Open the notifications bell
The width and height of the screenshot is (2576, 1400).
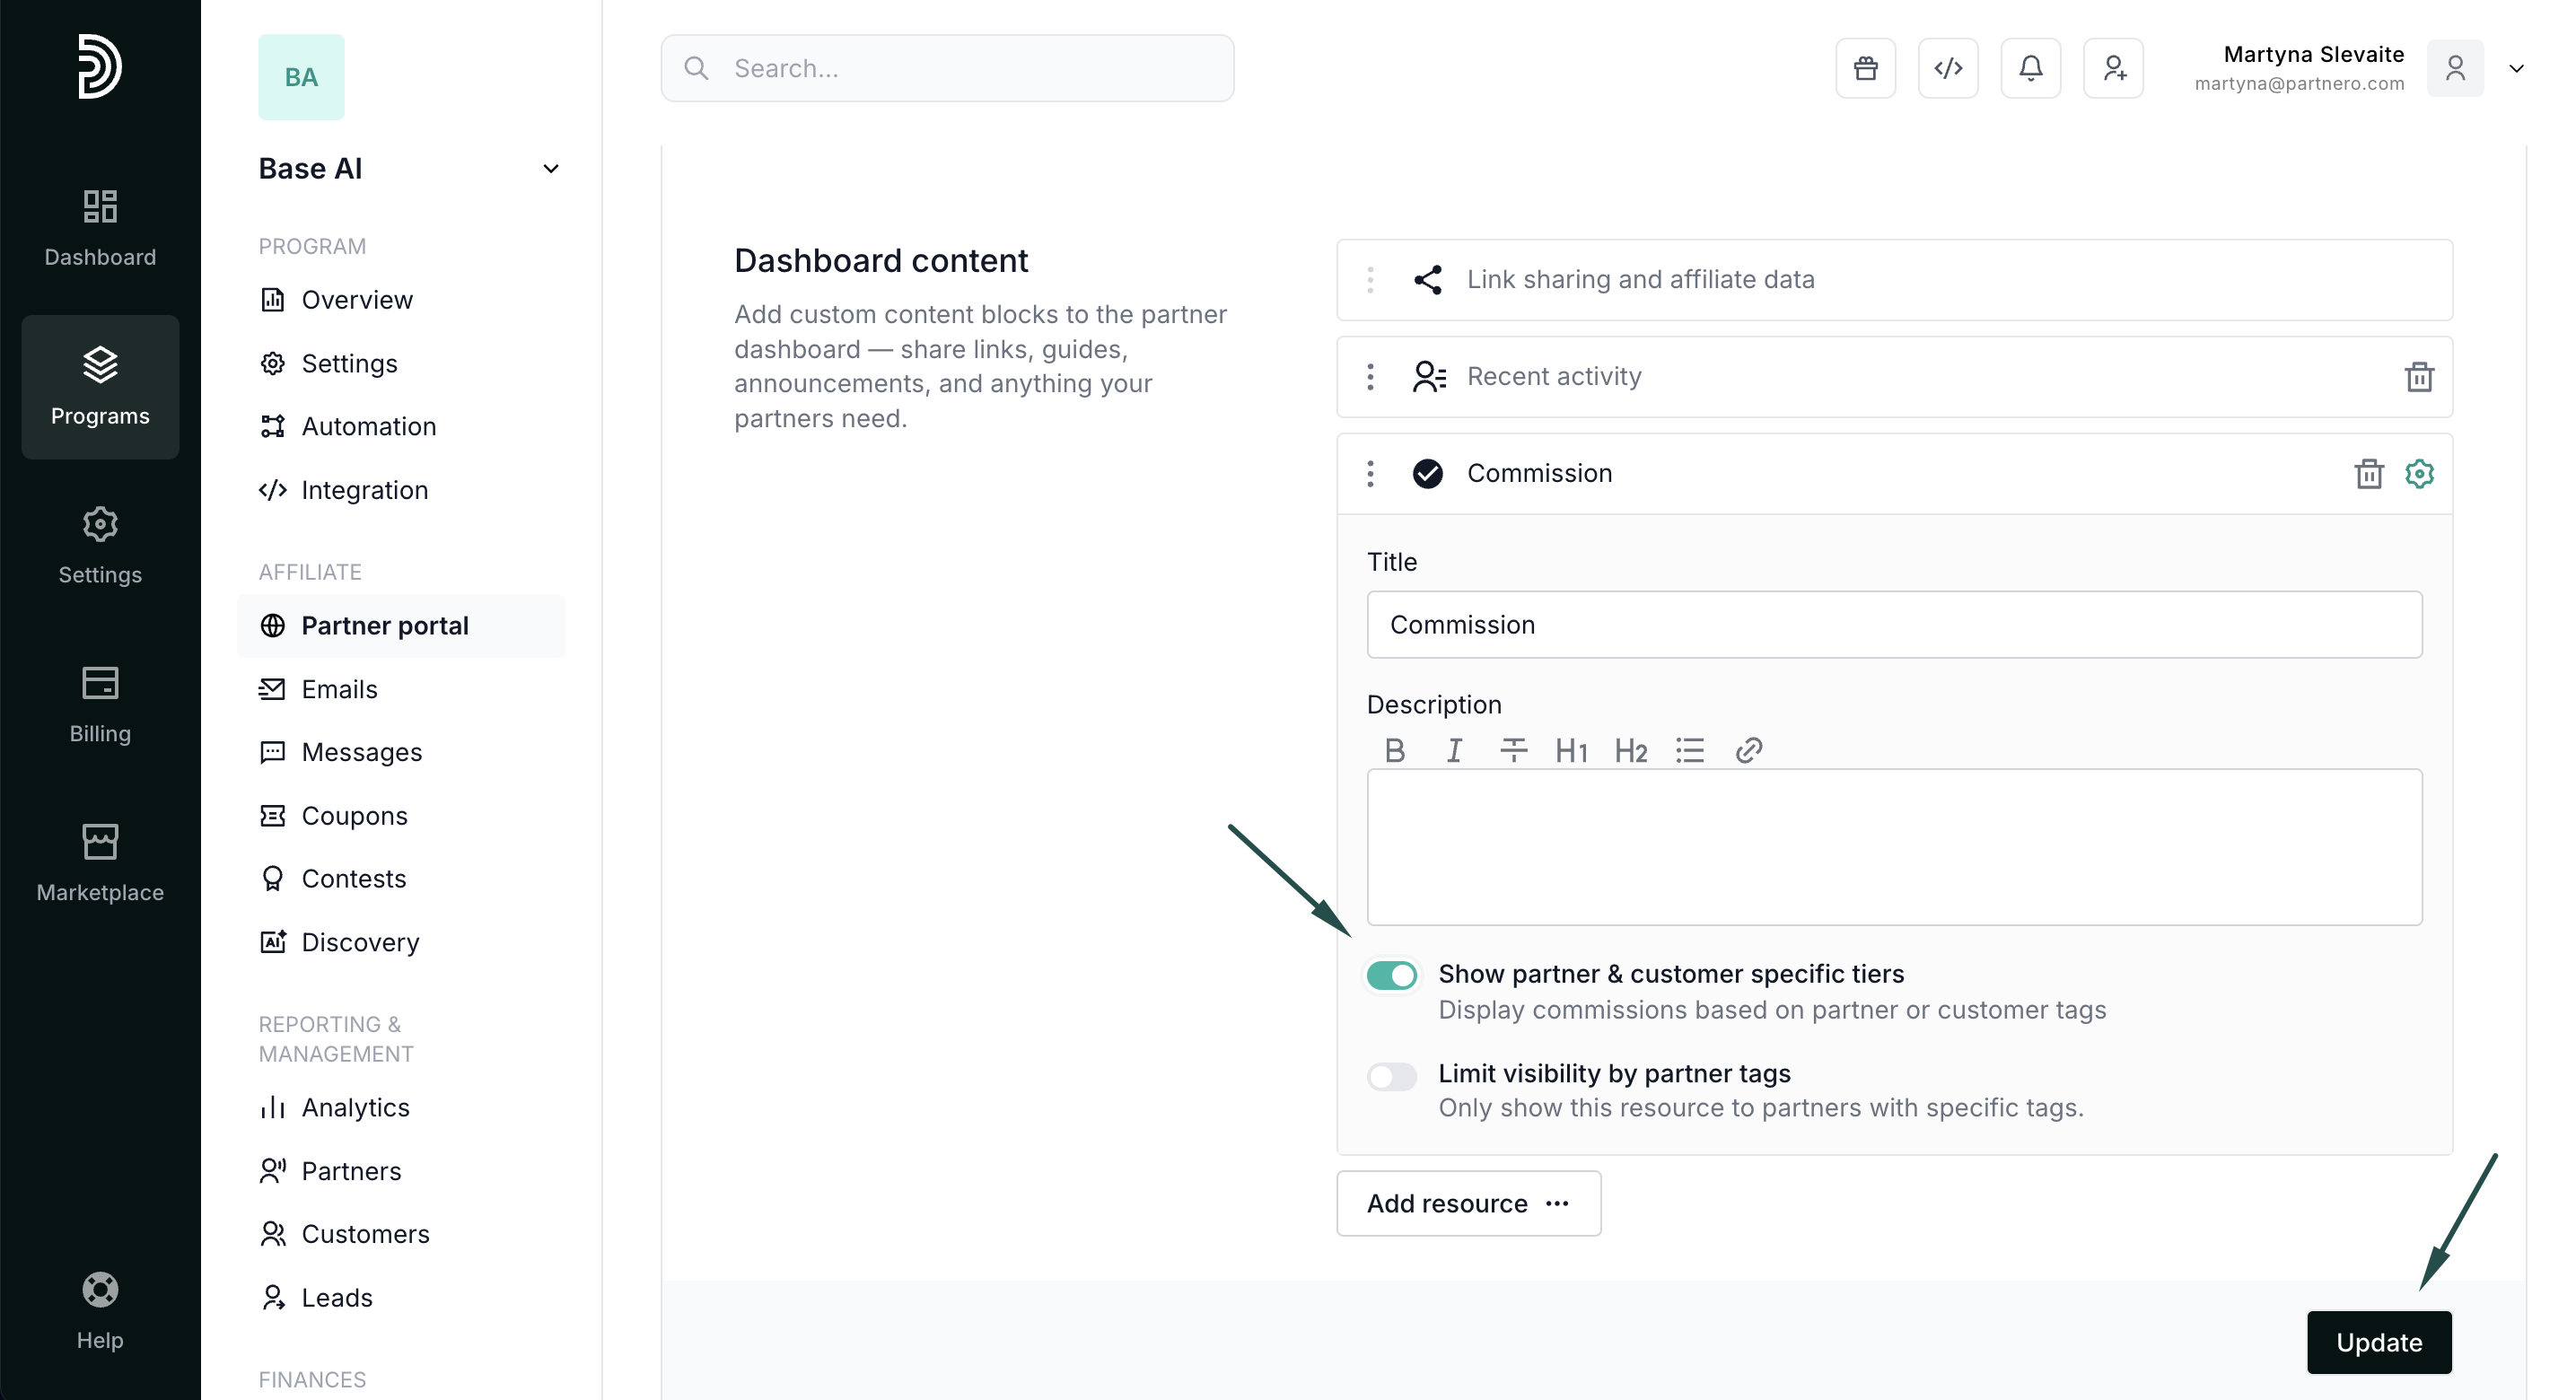2030,68
